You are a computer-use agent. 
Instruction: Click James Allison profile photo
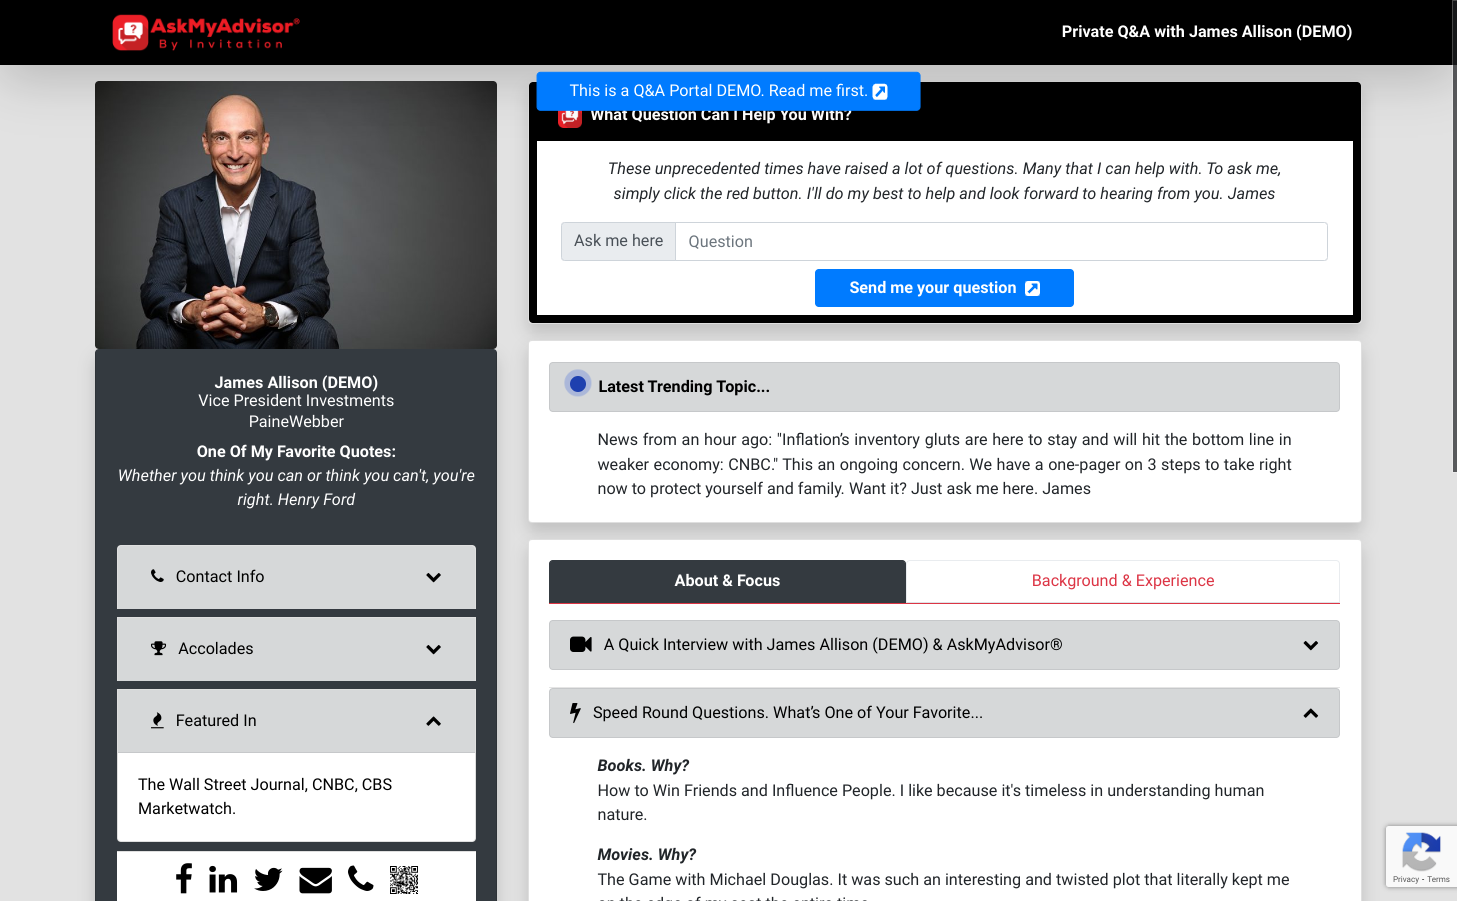pos(296,215)
